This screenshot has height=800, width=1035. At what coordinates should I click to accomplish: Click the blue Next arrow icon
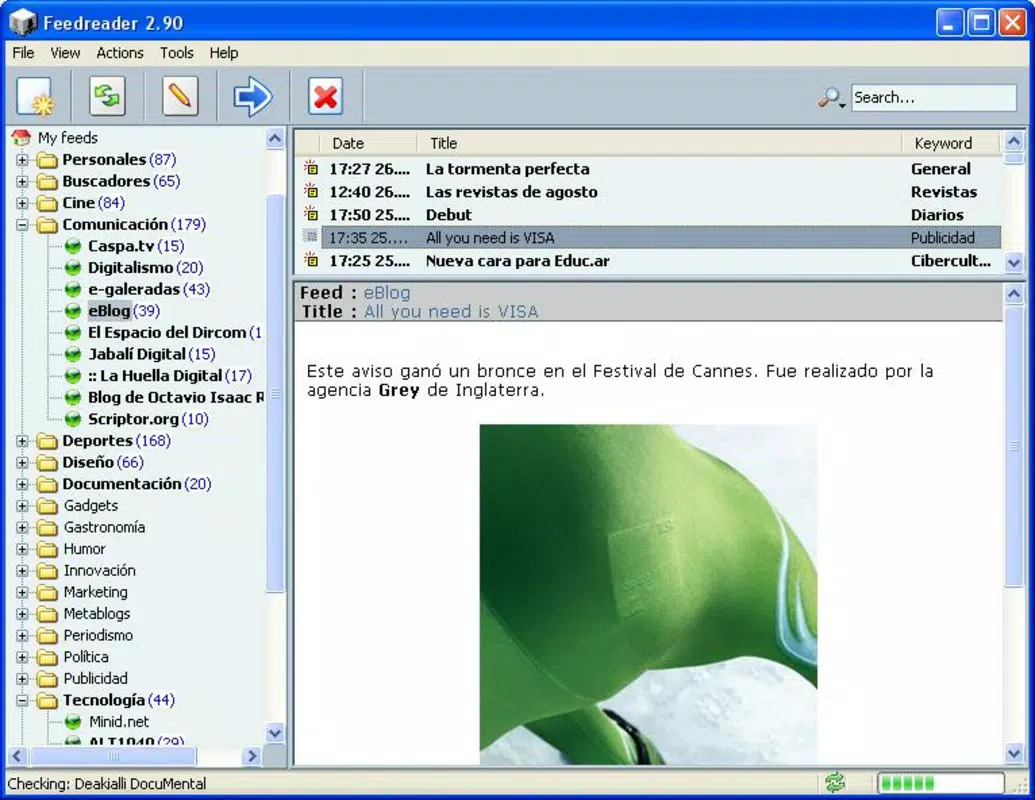coord(252,97)
